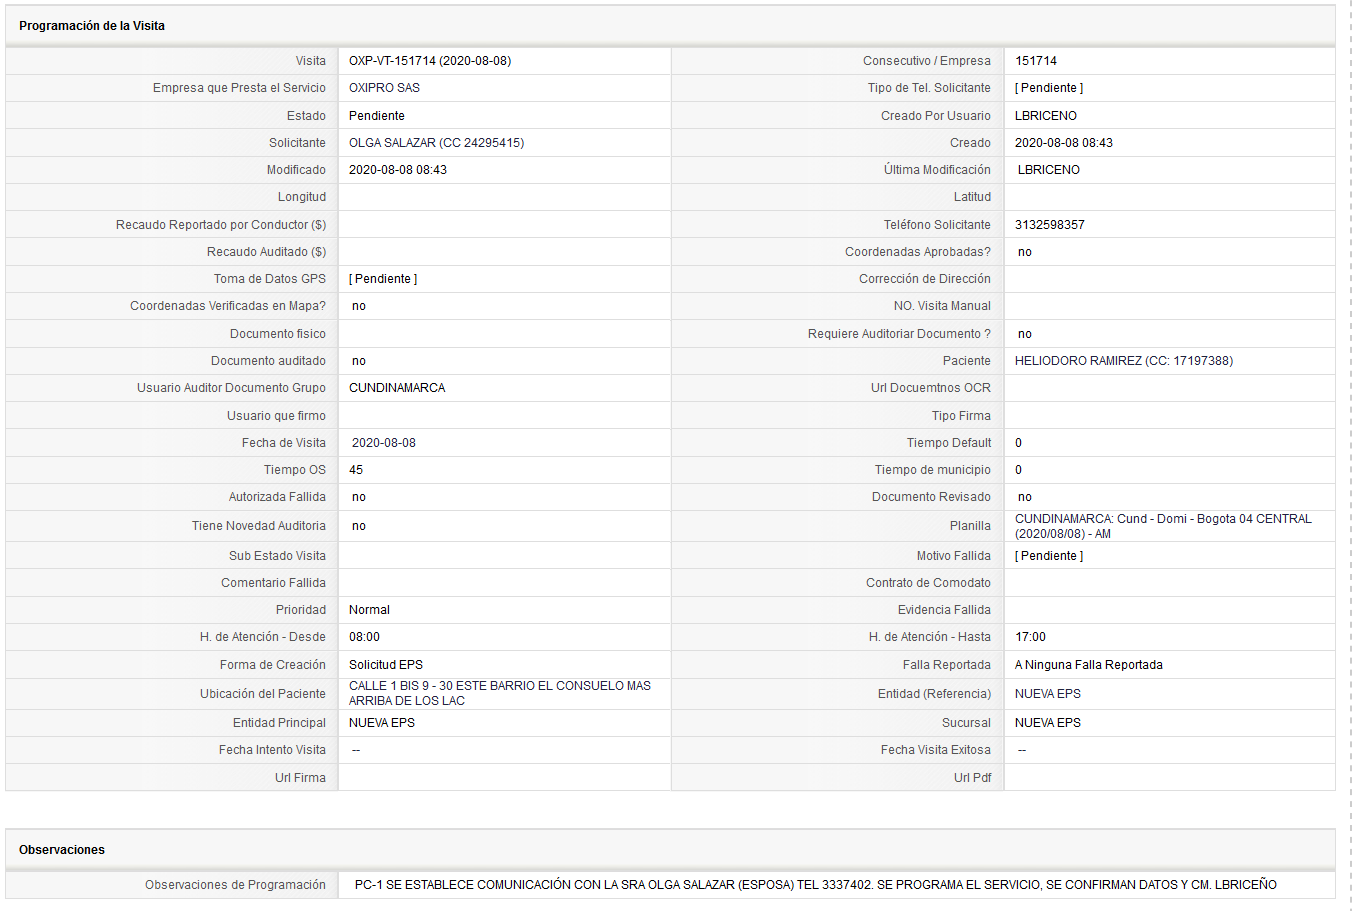Select address CALLE 1 BIS 9 - 30 ESTE
Image resolution: width=1357 pixels, height=911 pixels.
click(x=500, y=693)
